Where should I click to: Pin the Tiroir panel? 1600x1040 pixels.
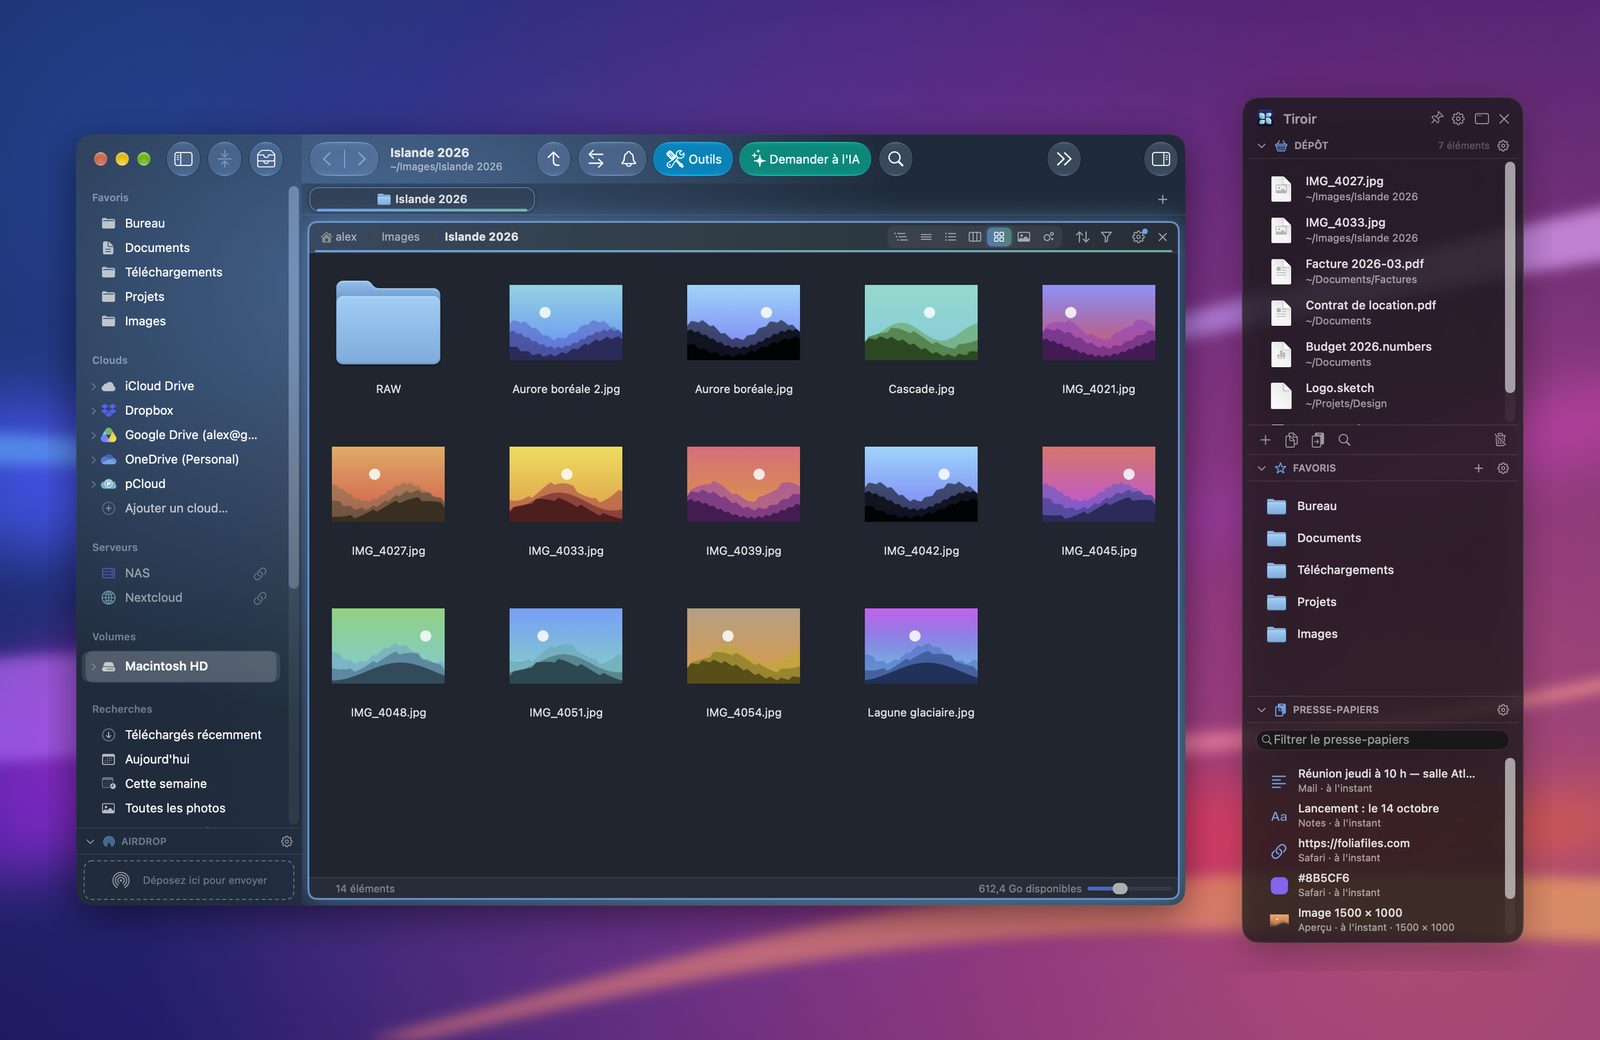[x=1437, y=118]
